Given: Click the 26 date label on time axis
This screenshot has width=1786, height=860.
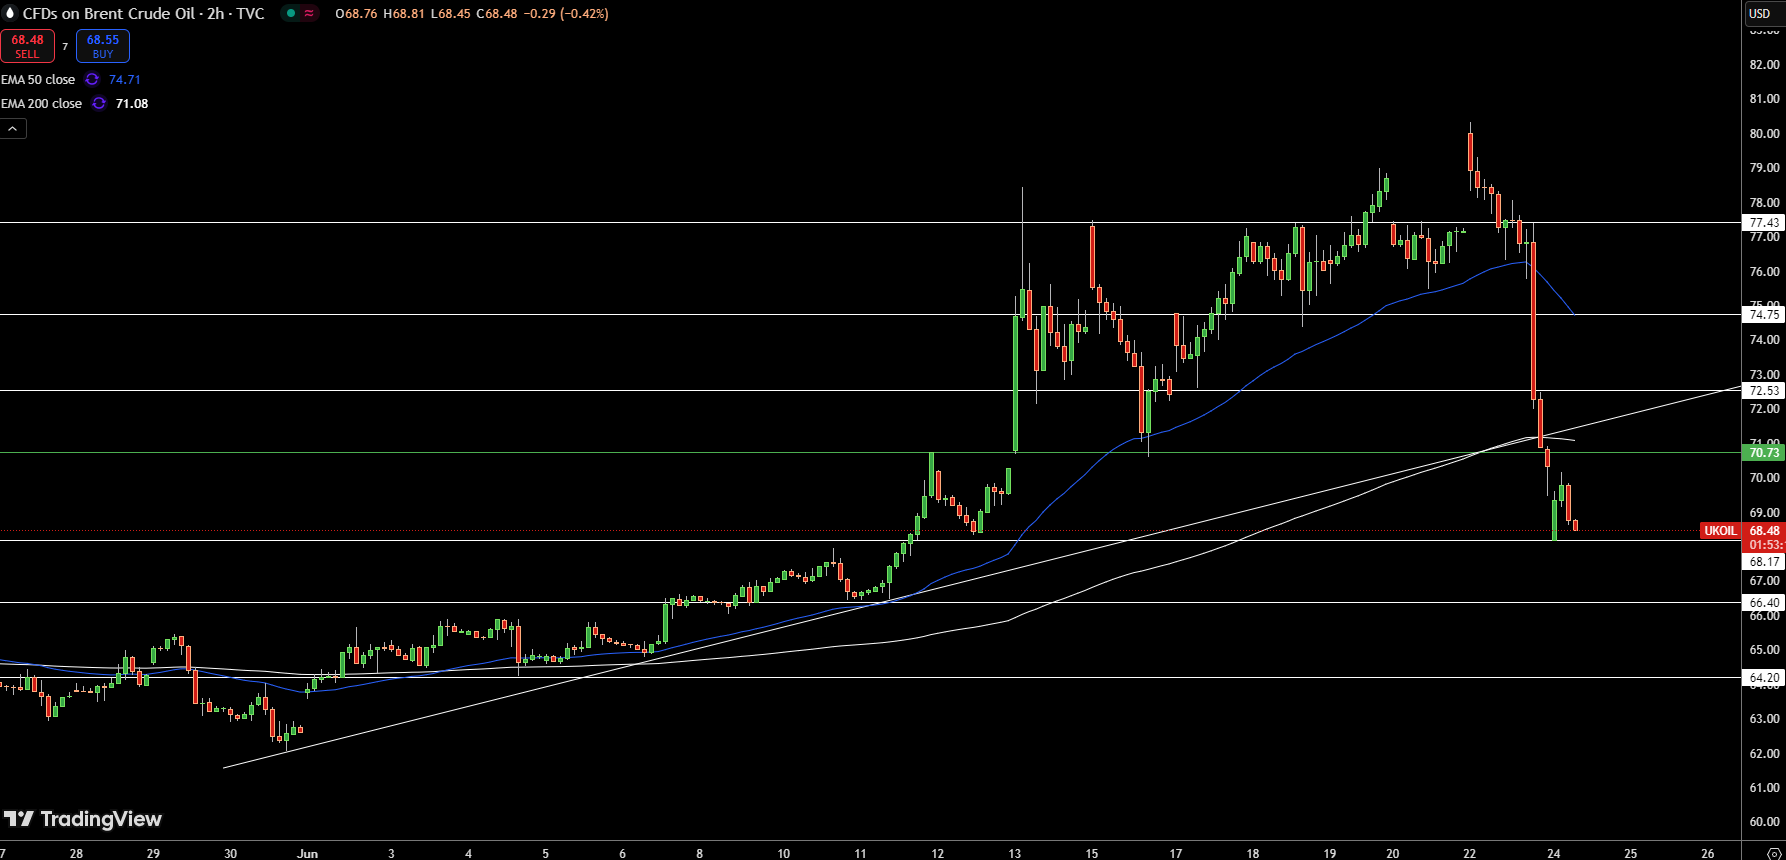Looking at the screenshot, I should pos(1707,853).
